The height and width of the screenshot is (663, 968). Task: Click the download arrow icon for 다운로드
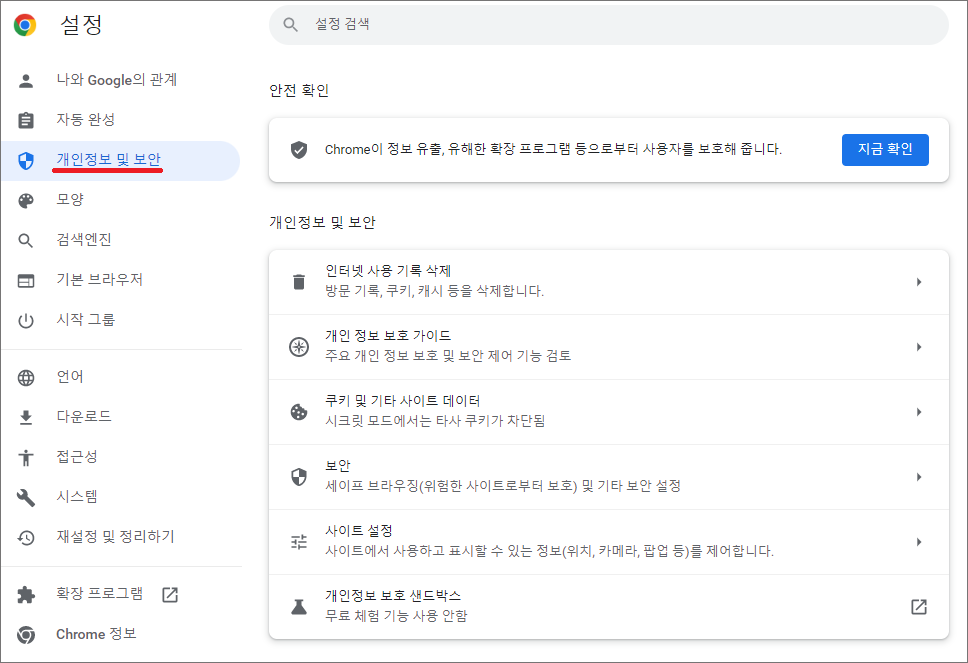click(x=26, y=418)
